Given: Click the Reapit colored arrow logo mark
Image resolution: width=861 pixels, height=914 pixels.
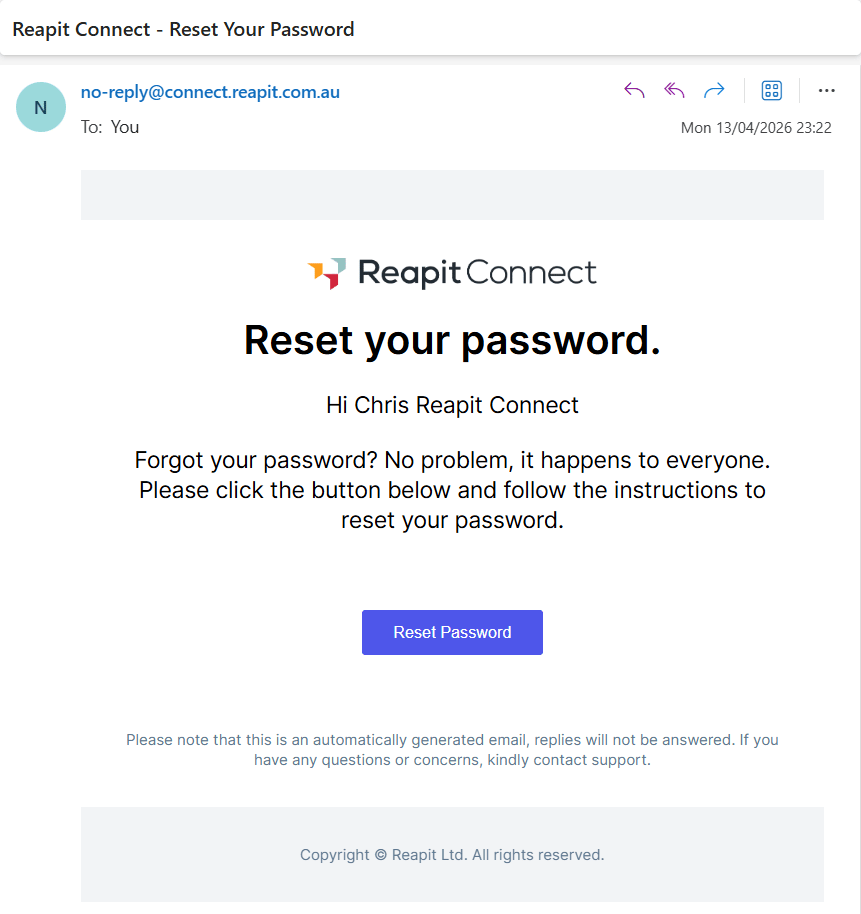Looking at the screenshot, I should coord(327,273).
